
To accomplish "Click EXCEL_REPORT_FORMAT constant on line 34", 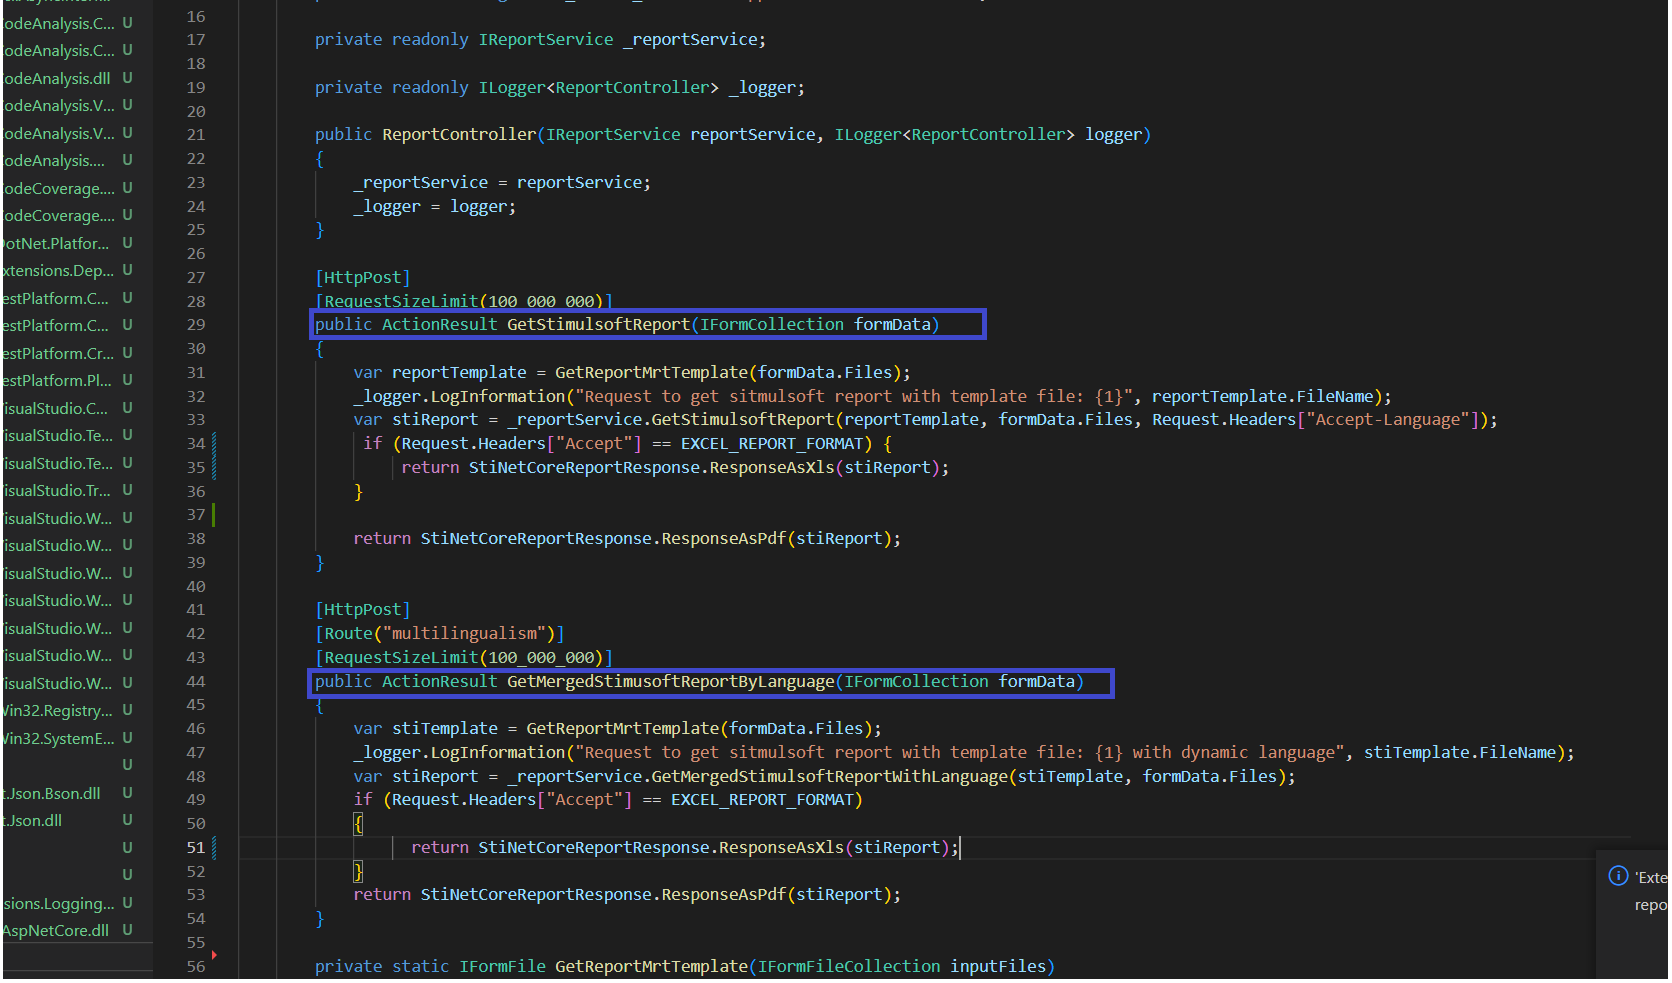I will pyautogui.click(x=771, y=444).
